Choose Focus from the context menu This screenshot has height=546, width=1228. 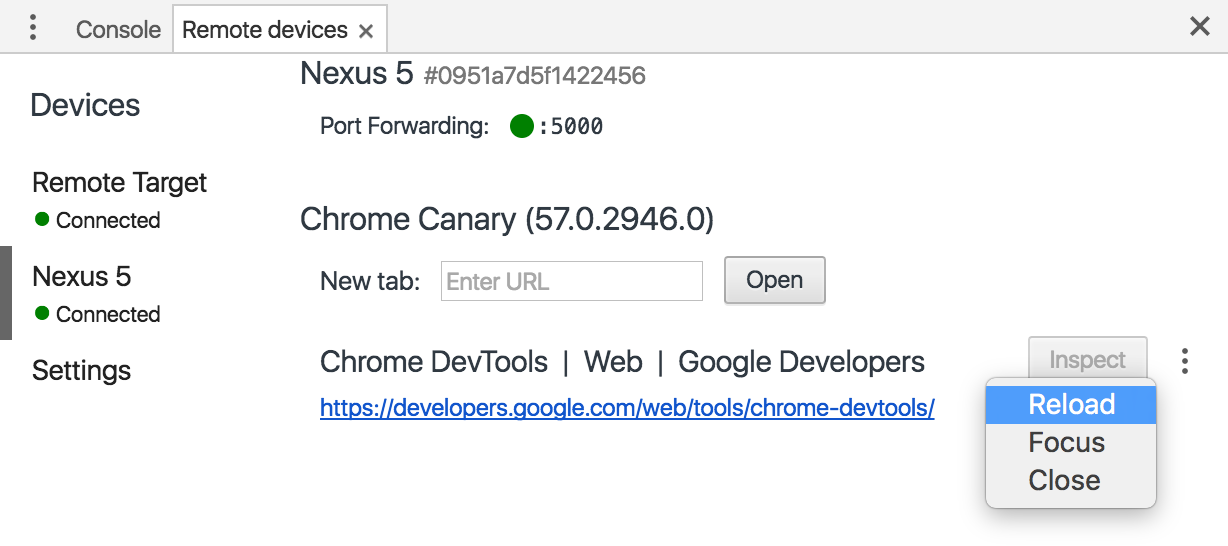(x=1067, y=443)
